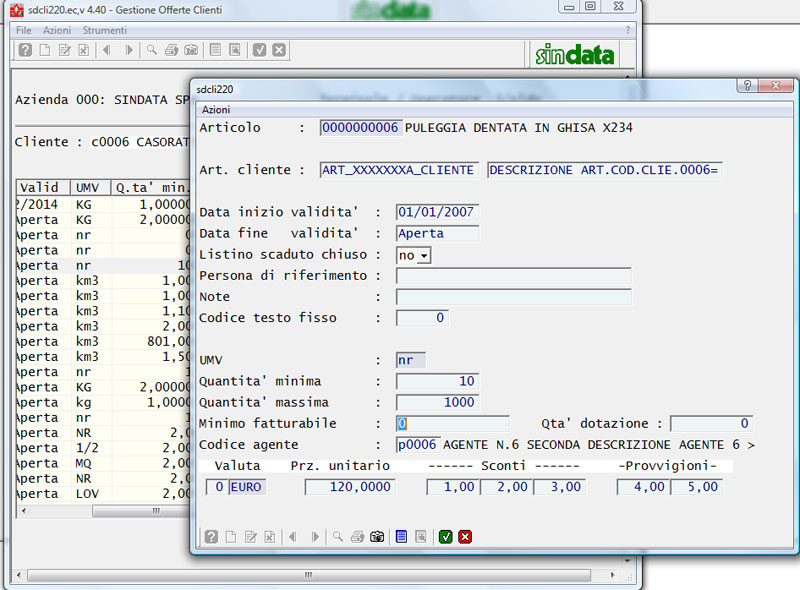Viewport: 800px width, 590px height.
Task: Select the table row with UMV MQ
Action: pos(103,463)
